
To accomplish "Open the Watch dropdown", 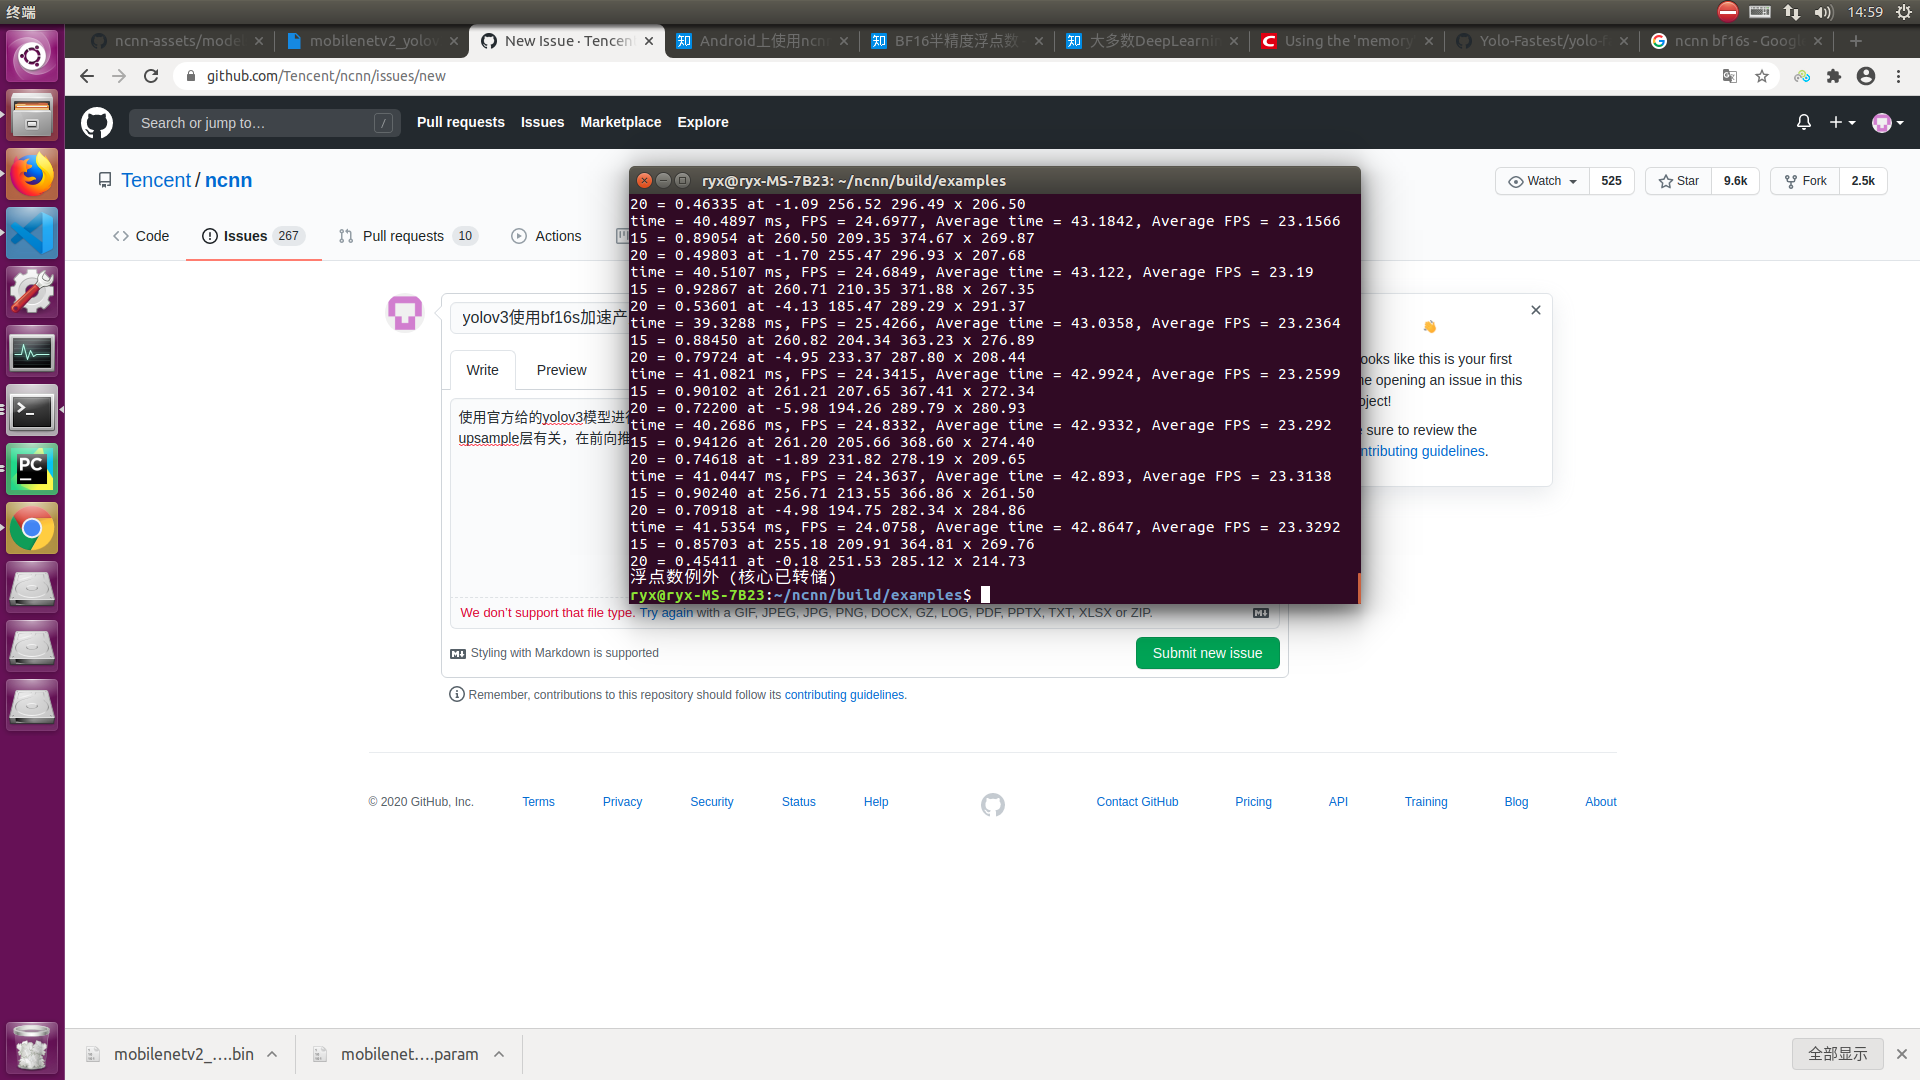I will point(1541,181).
